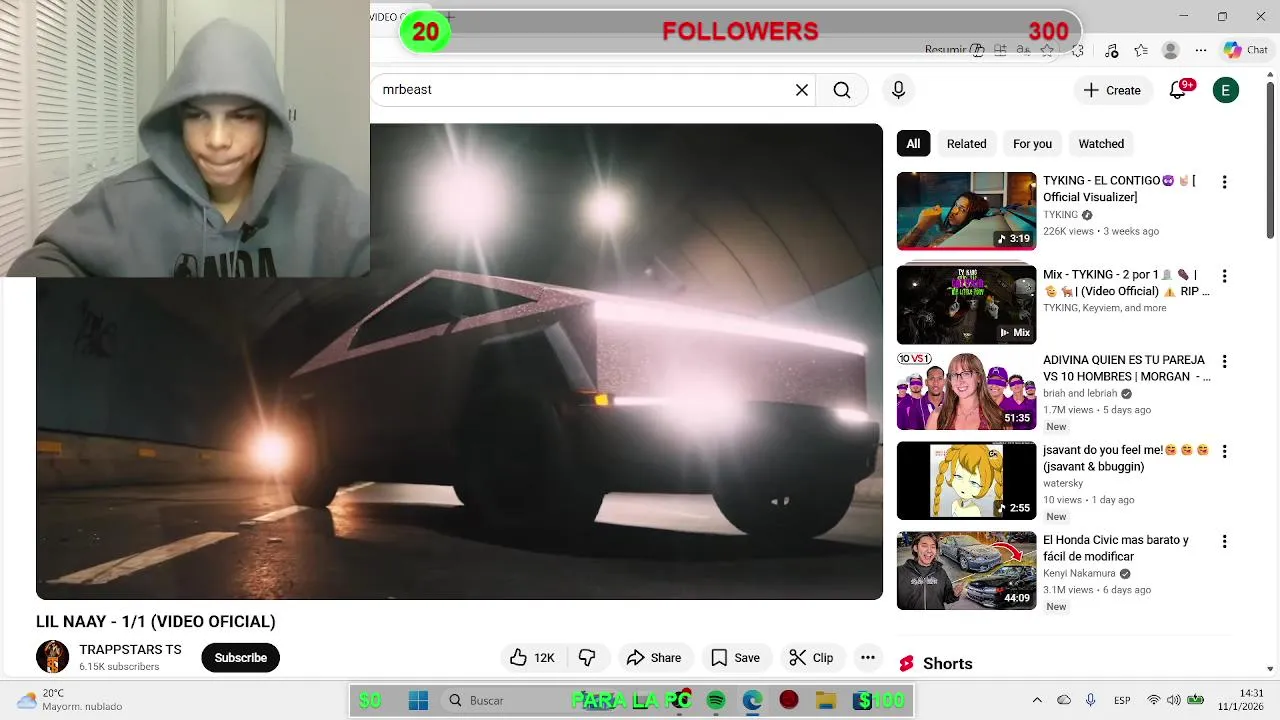
Task: Like the video with 12K likes
Action: tap(533, 657)
